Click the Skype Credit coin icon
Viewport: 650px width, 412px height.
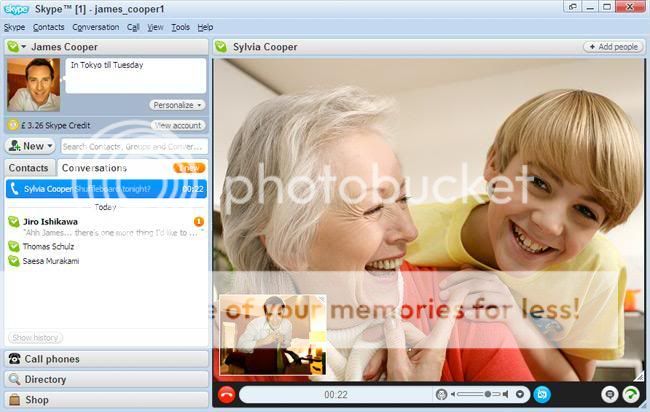pyautogui.click(x=13, y=125)
